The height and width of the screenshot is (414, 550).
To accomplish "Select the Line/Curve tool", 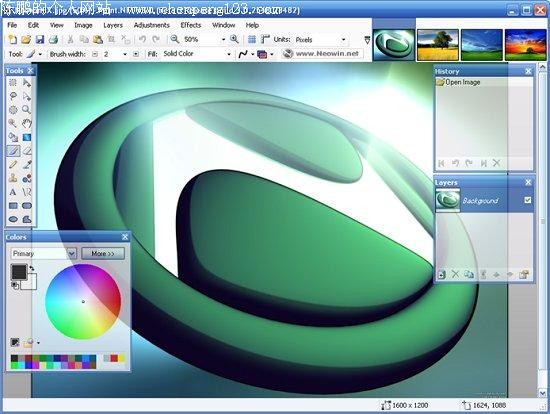I will click(27, 192).
